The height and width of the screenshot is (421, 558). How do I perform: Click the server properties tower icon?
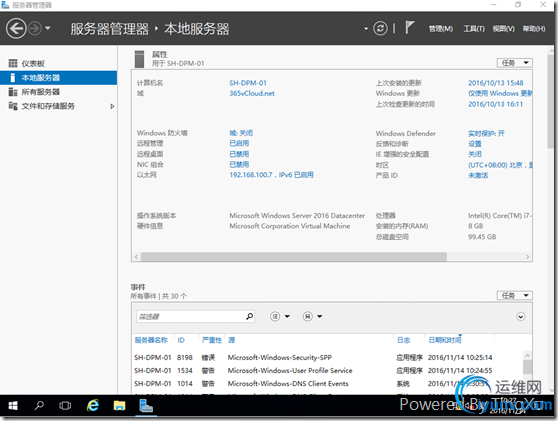coord(140,59)
